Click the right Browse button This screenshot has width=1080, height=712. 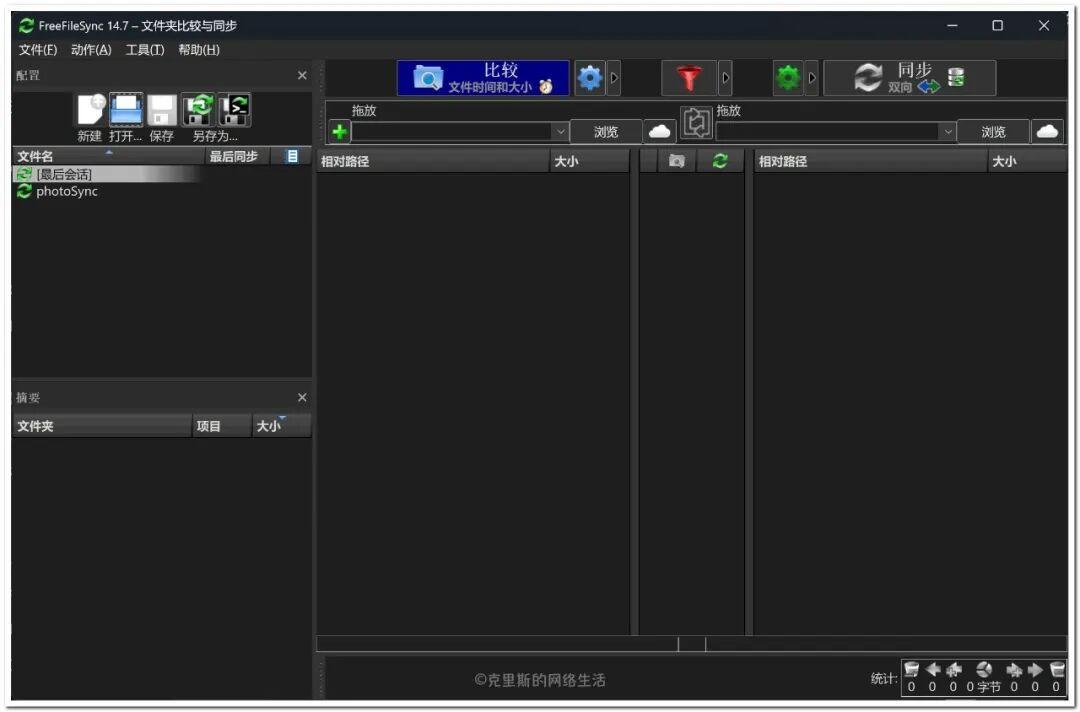993,132
